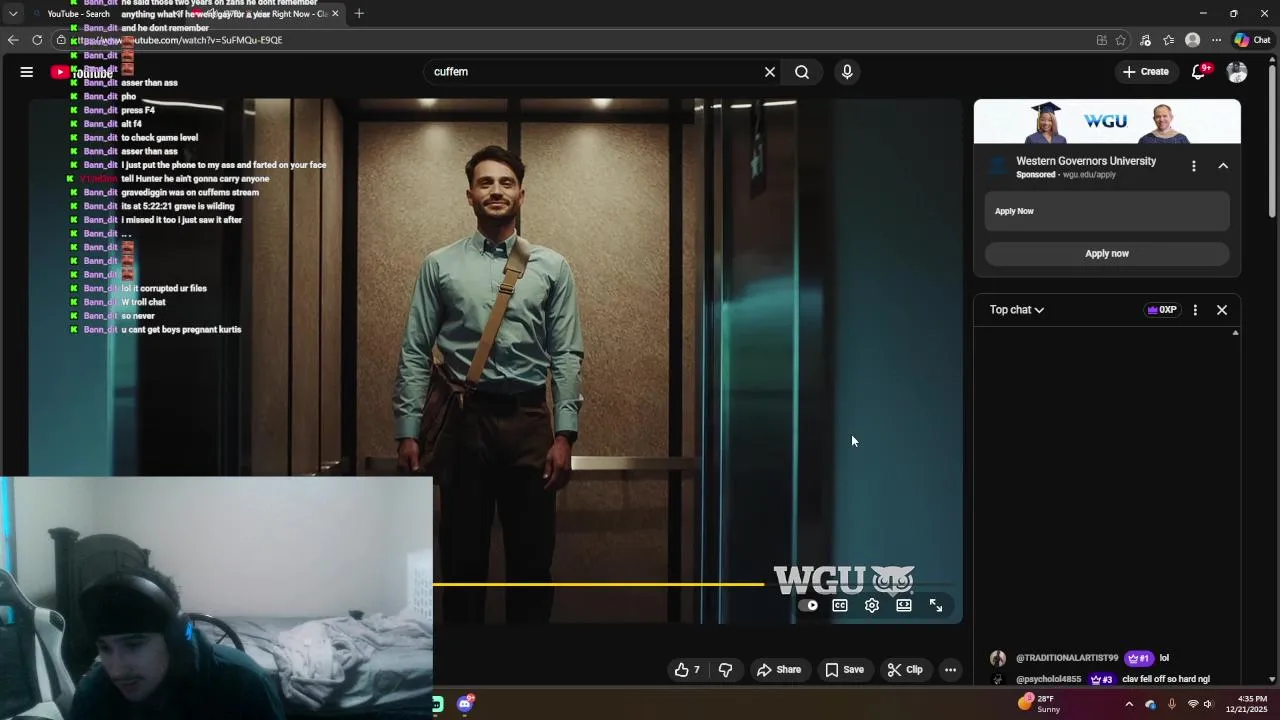Image resolution: width=1280 pixels, height=720 pixels.
Task: Open Edge settings and more menu
Action: click(x=1216, y=40)
